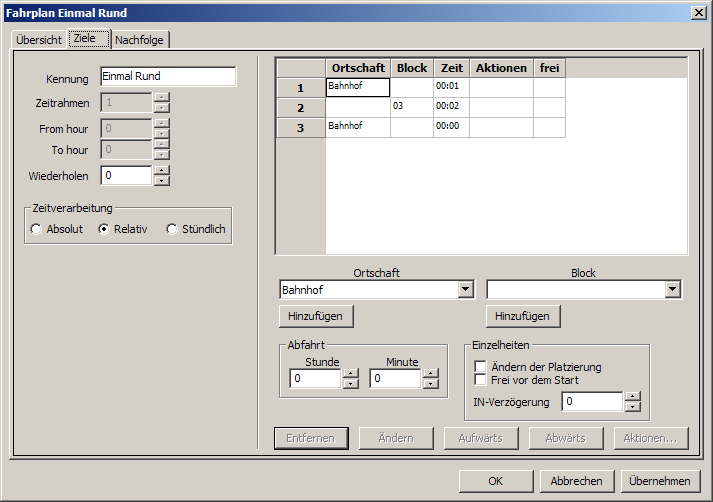The width and height of the screenshot is (713, 502).
Task: Open the Ortschaft dropdown list
Action: pos(465,290)
